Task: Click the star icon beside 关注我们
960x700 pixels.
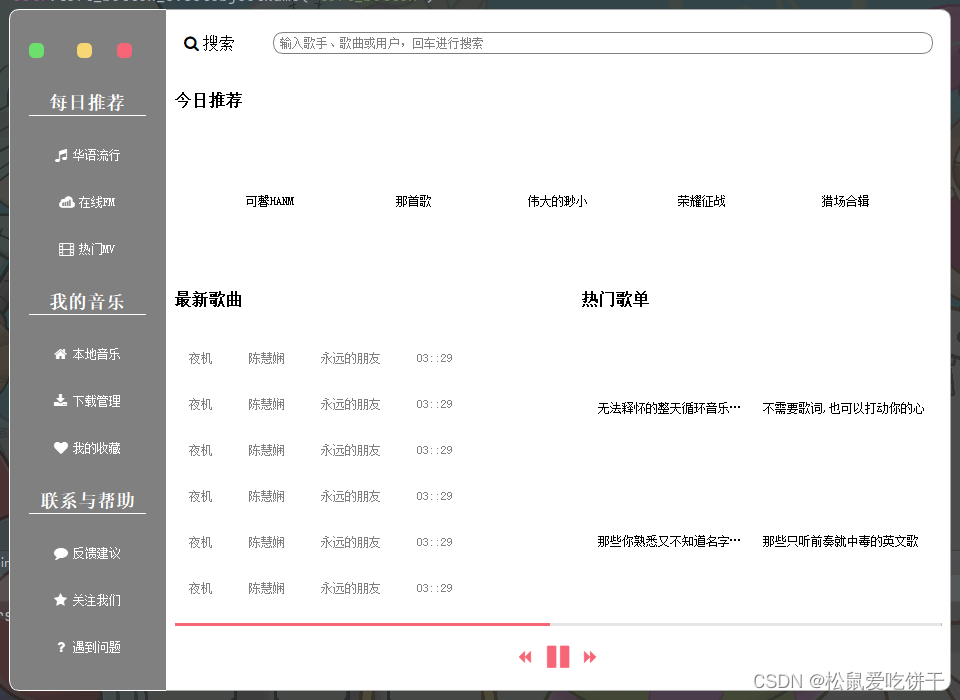Action: coord(60,600)
